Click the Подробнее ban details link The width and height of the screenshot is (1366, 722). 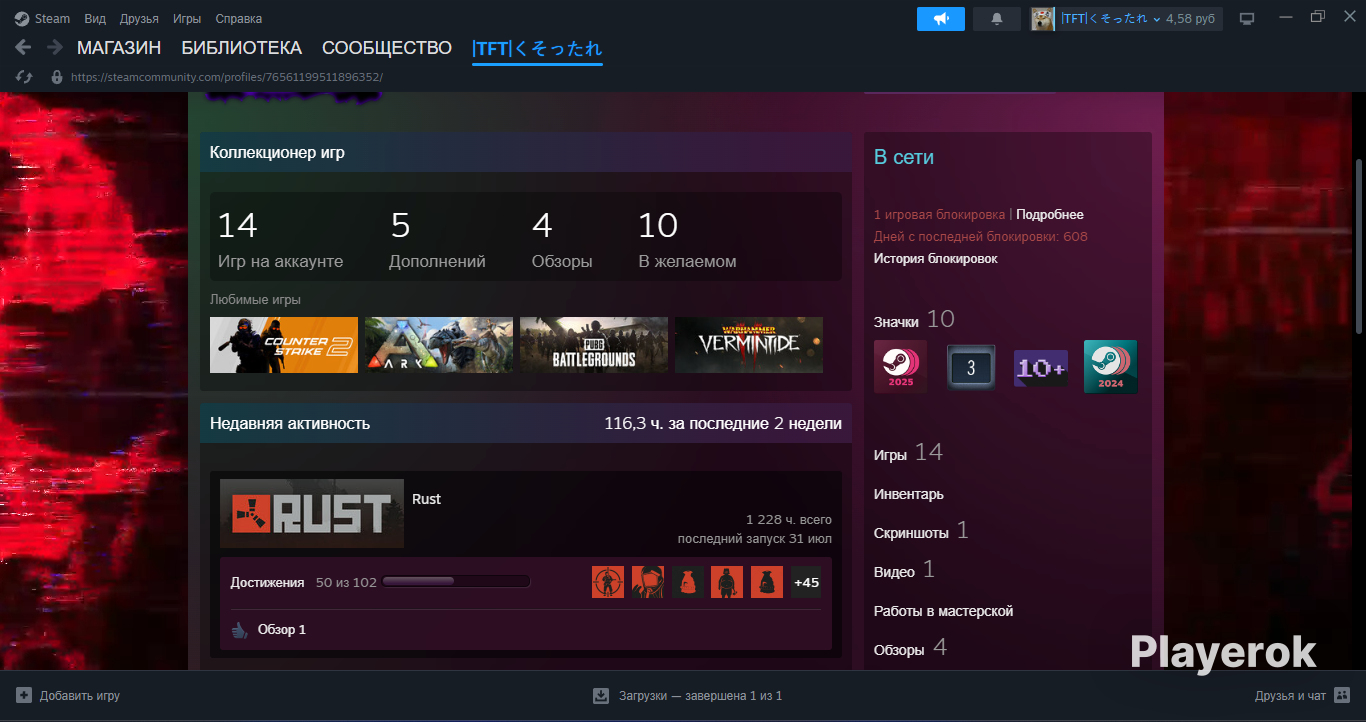click(x=1050, y=214)
